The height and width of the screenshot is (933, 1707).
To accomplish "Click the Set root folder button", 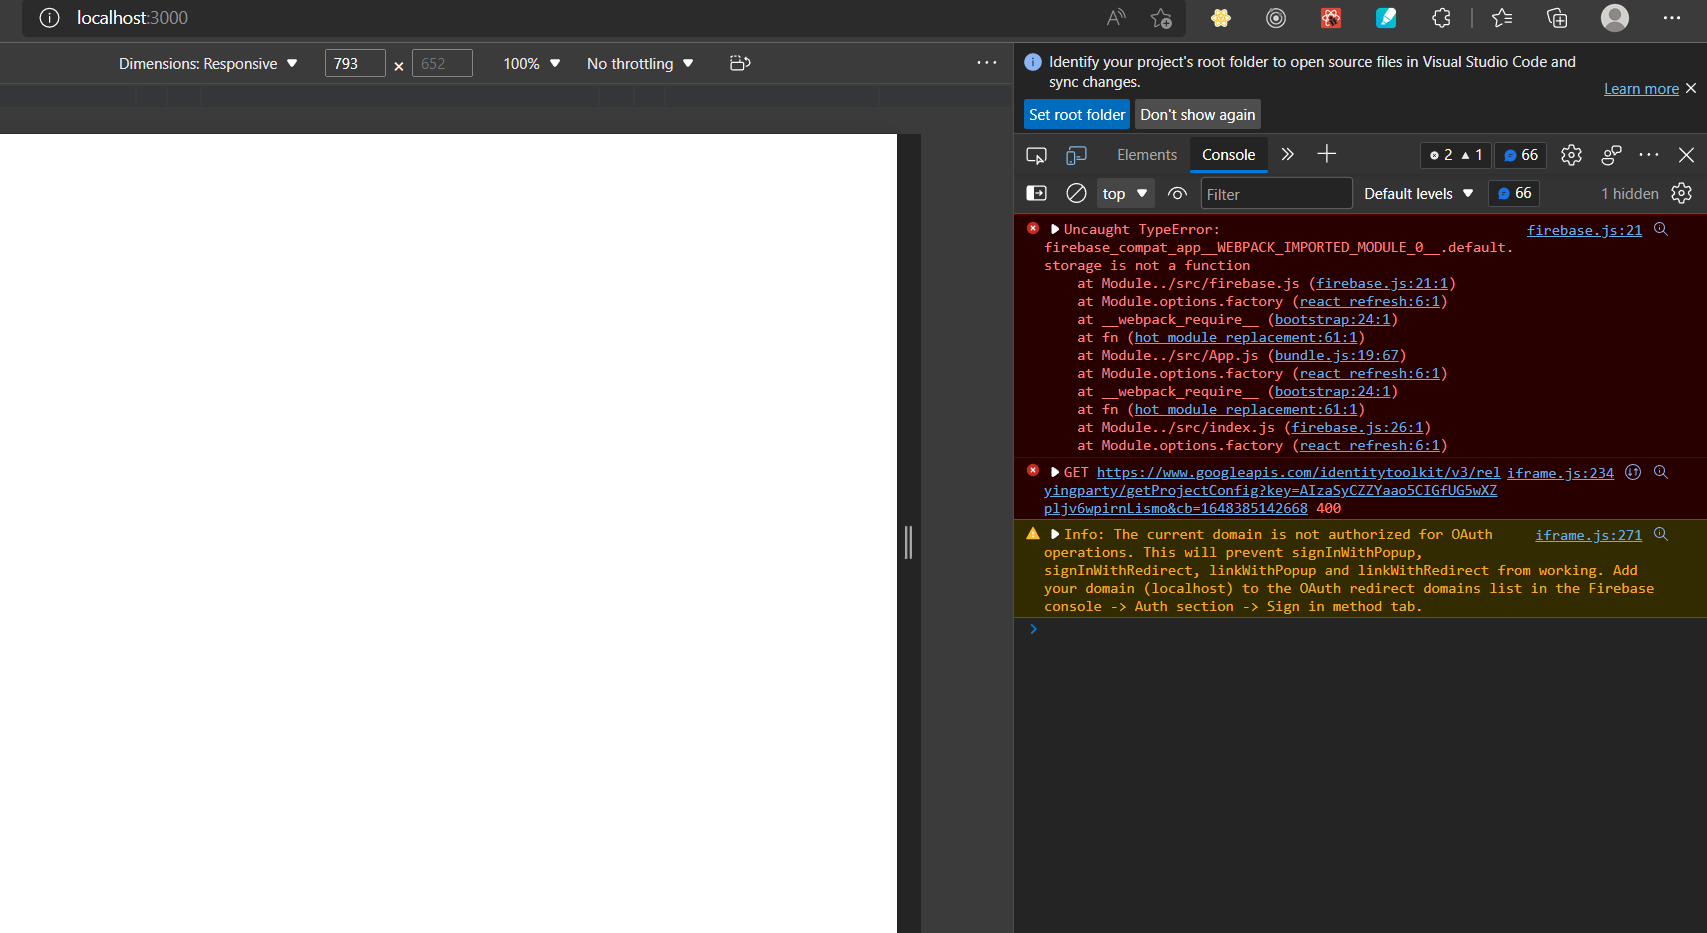I will [x=1077, y=114].
